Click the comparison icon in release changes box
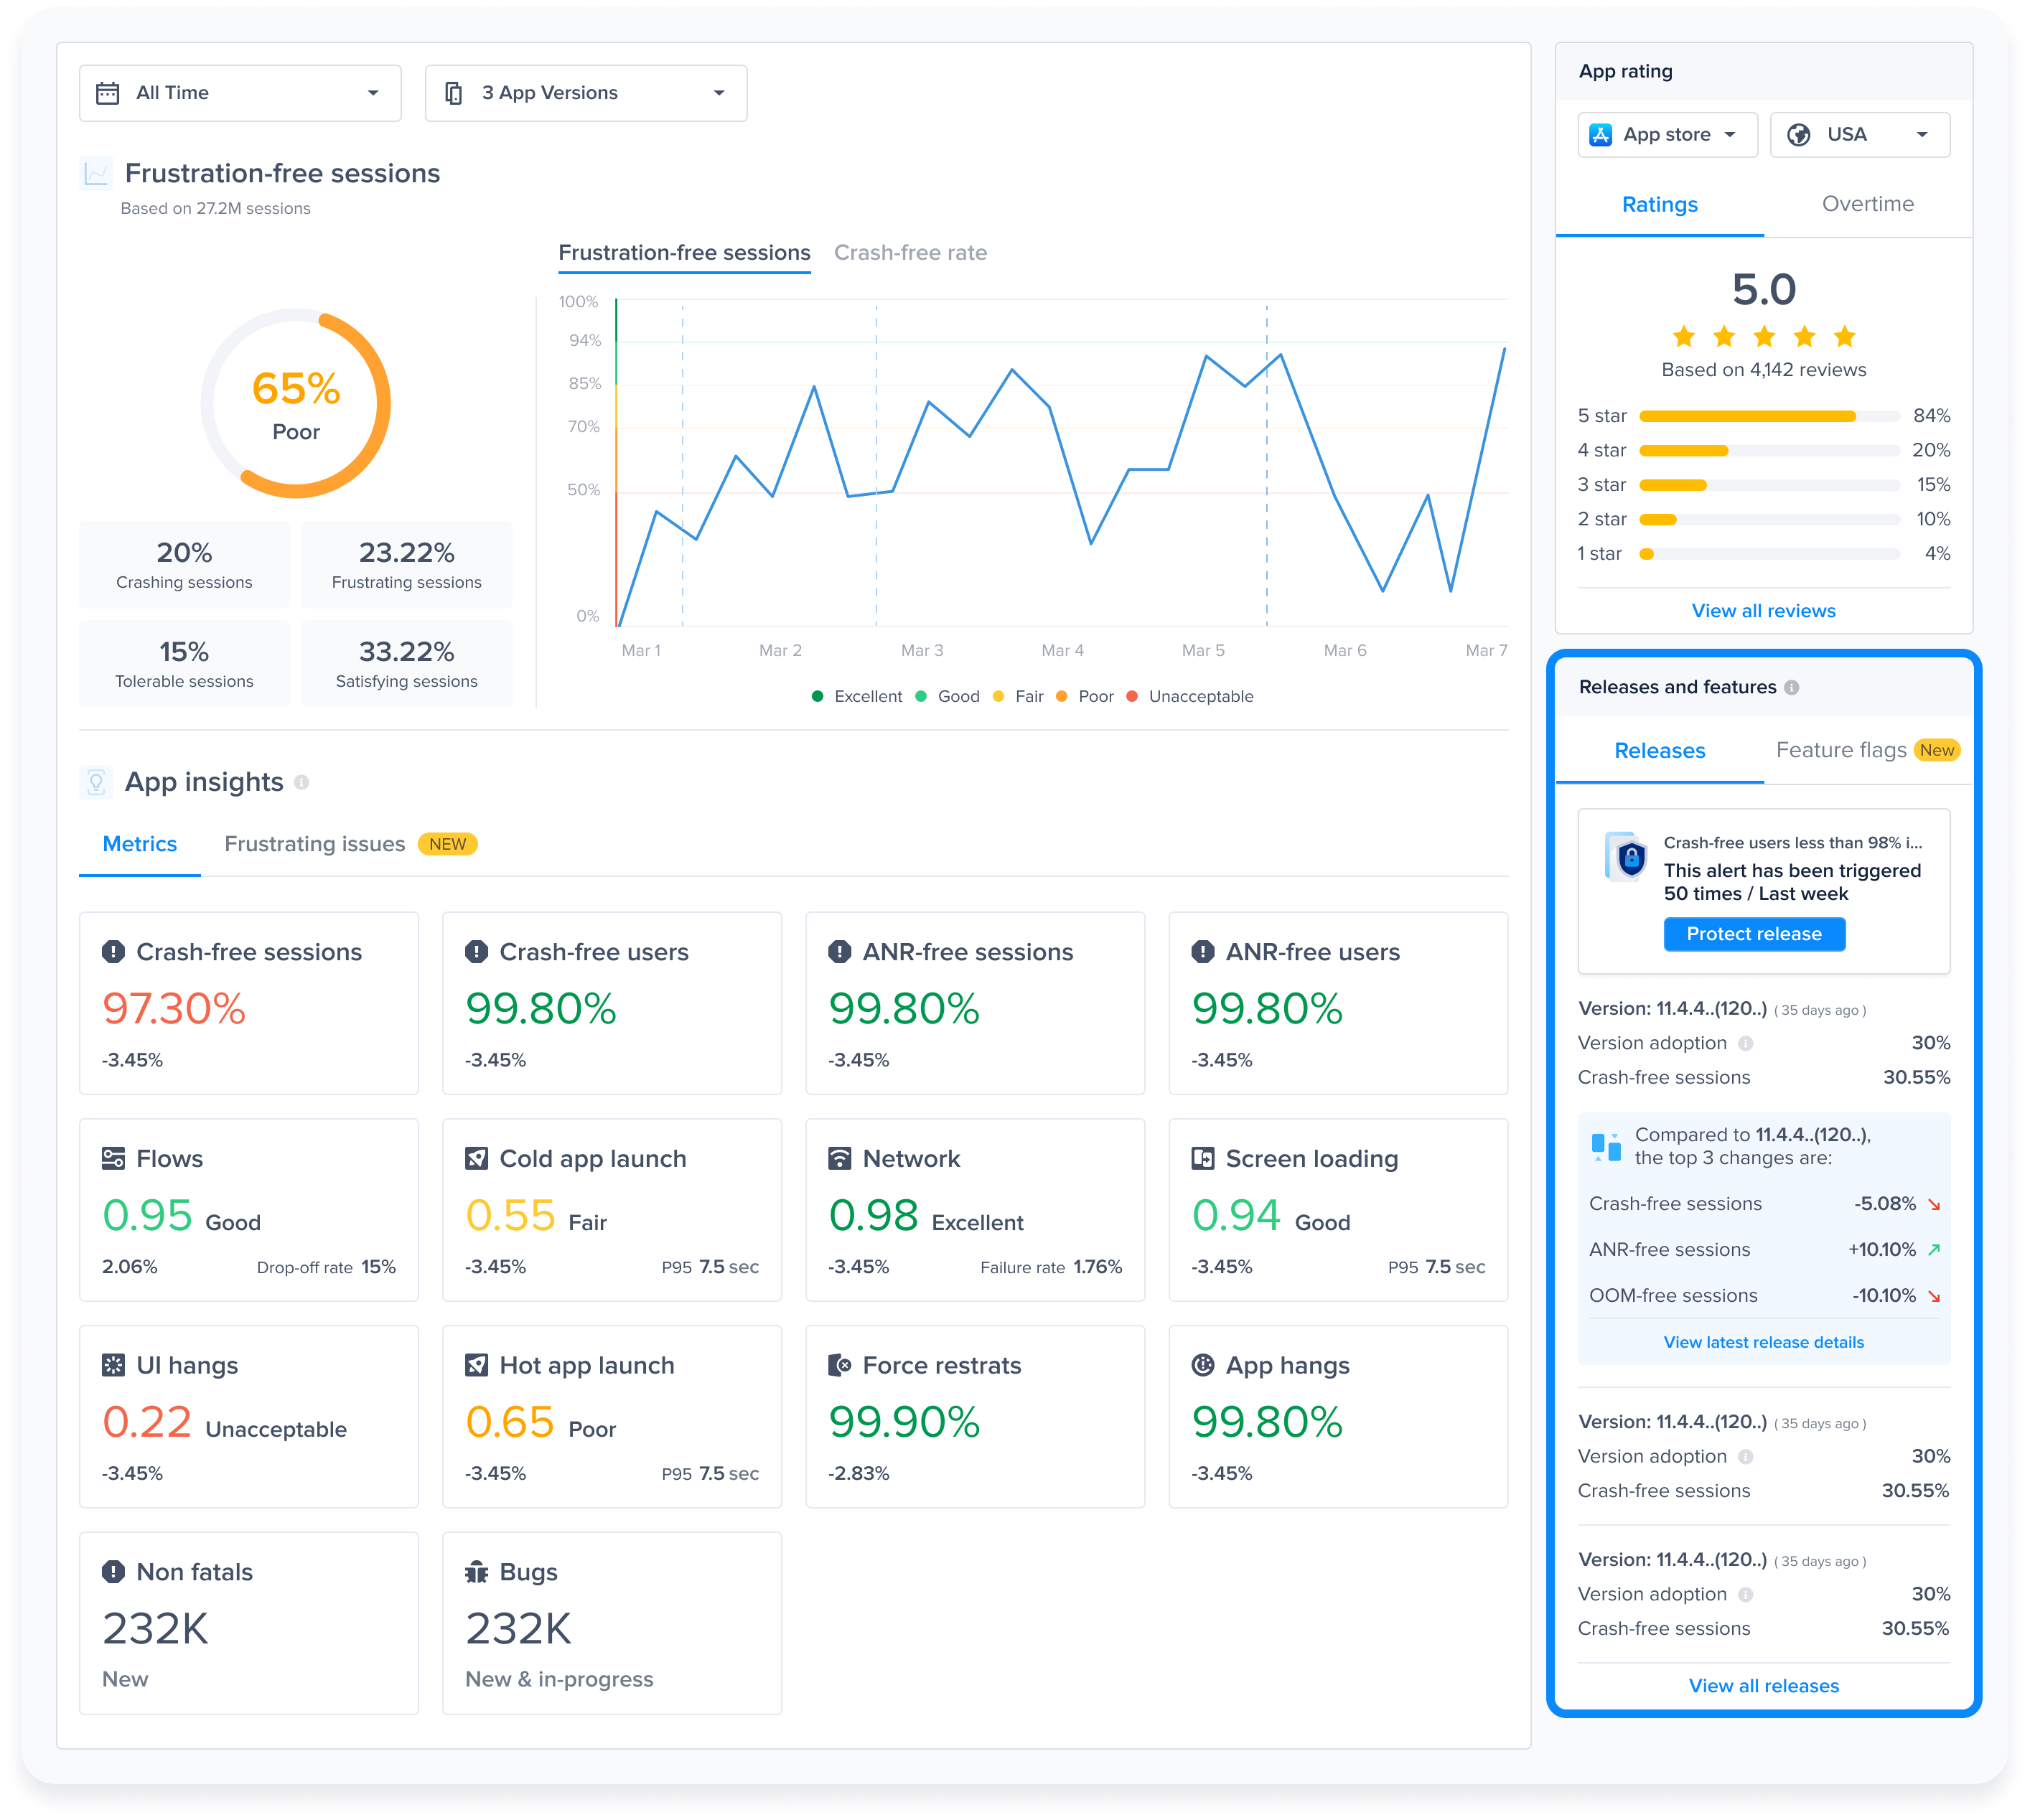The width and height of the screenshot is (2030, 1820). tap(1606, 1146)
